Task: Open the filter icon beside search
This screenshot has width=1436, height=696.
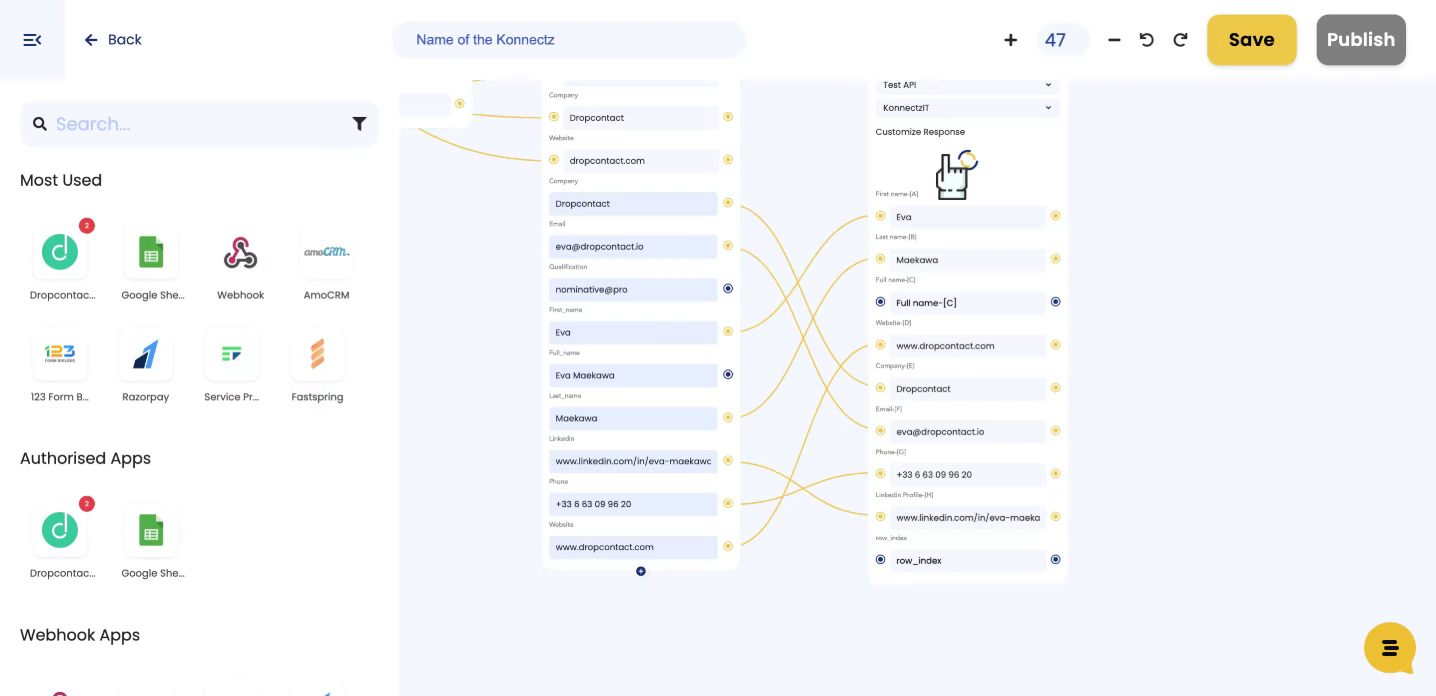Action: coord(359,124)
